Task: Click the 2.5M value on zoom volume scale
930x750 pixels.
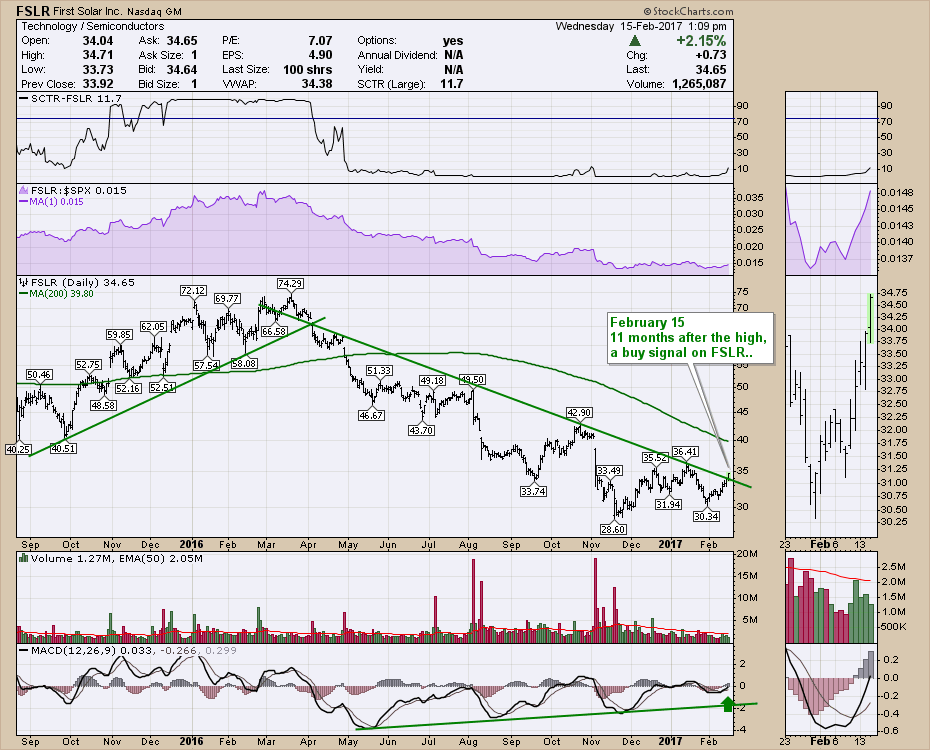Action: coord(894,567)
